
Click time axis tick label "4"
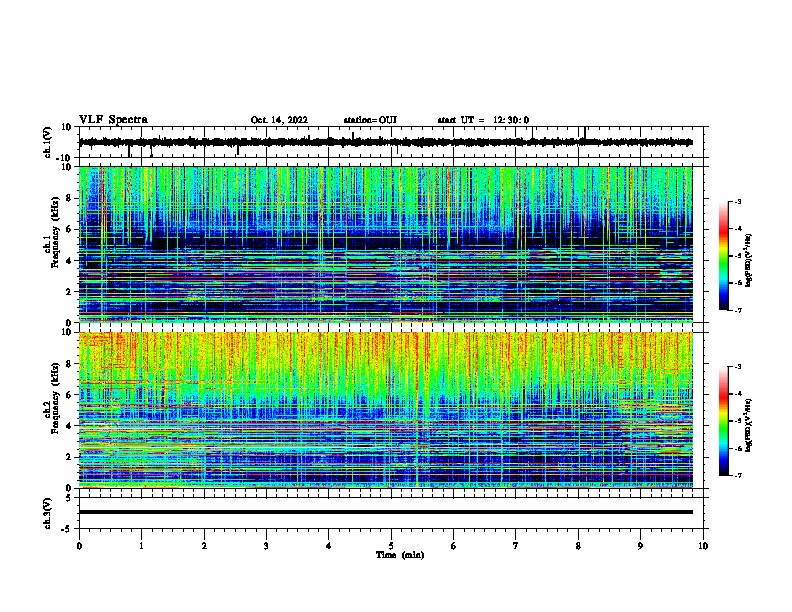[329, 546]
